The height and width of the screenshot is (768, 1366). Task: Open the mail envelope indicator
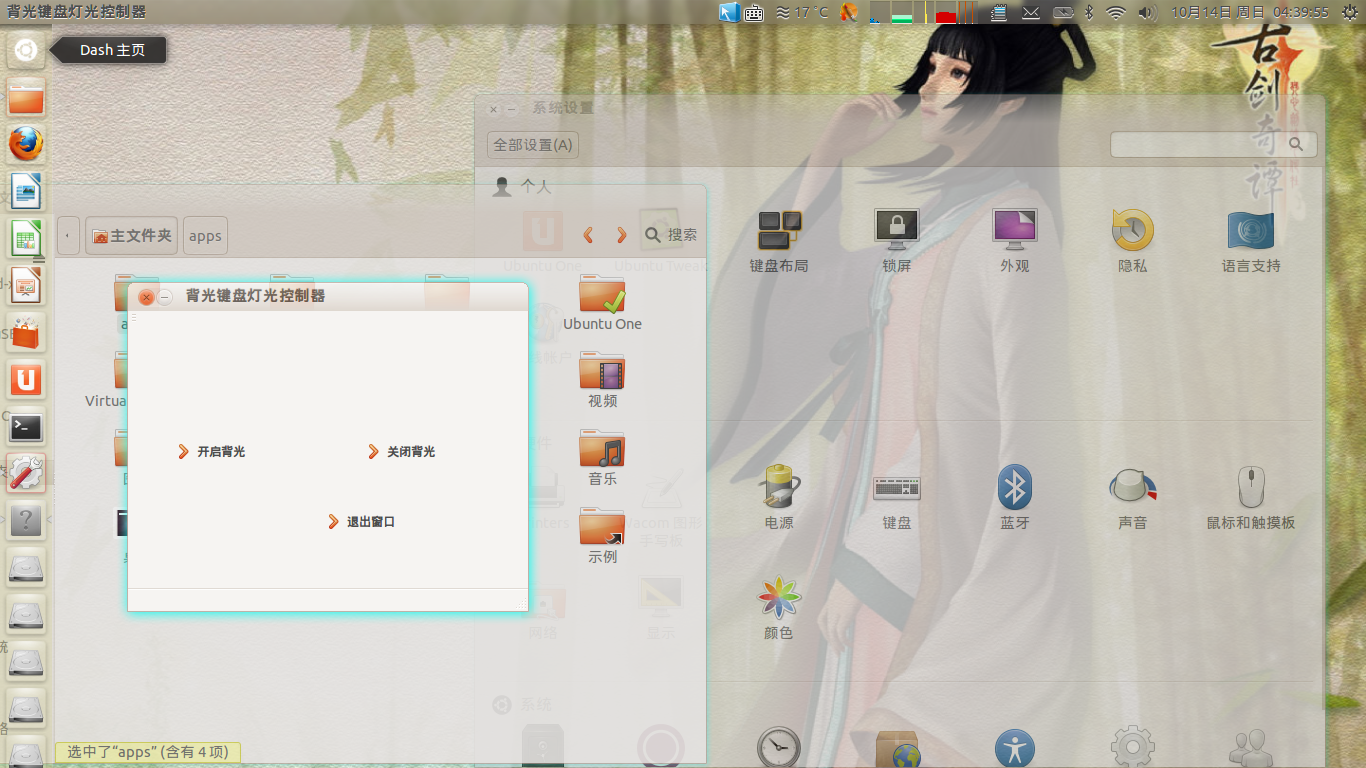[x=1030, y=12]
